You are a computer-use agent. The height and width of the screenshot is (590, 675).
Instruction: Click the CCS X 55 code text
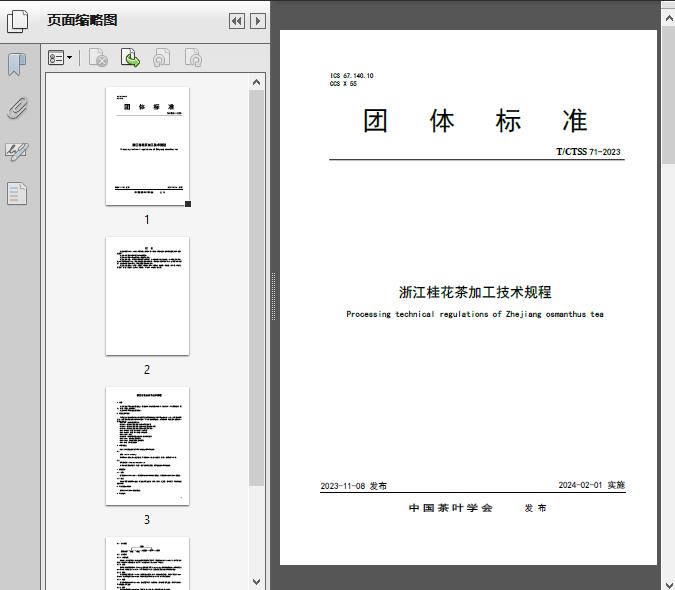pyautogui.click(x=343, y=84)
